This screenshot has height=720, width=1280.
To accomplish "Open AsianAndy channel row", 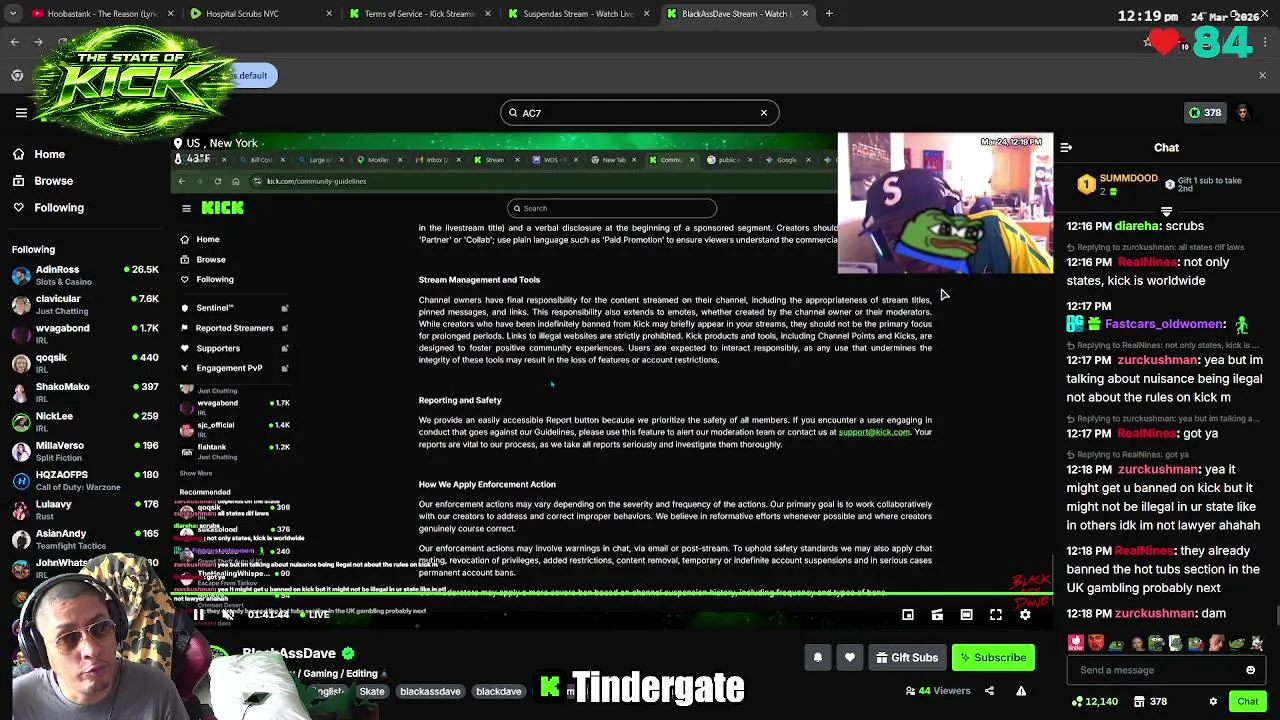I will coord(85,539).
